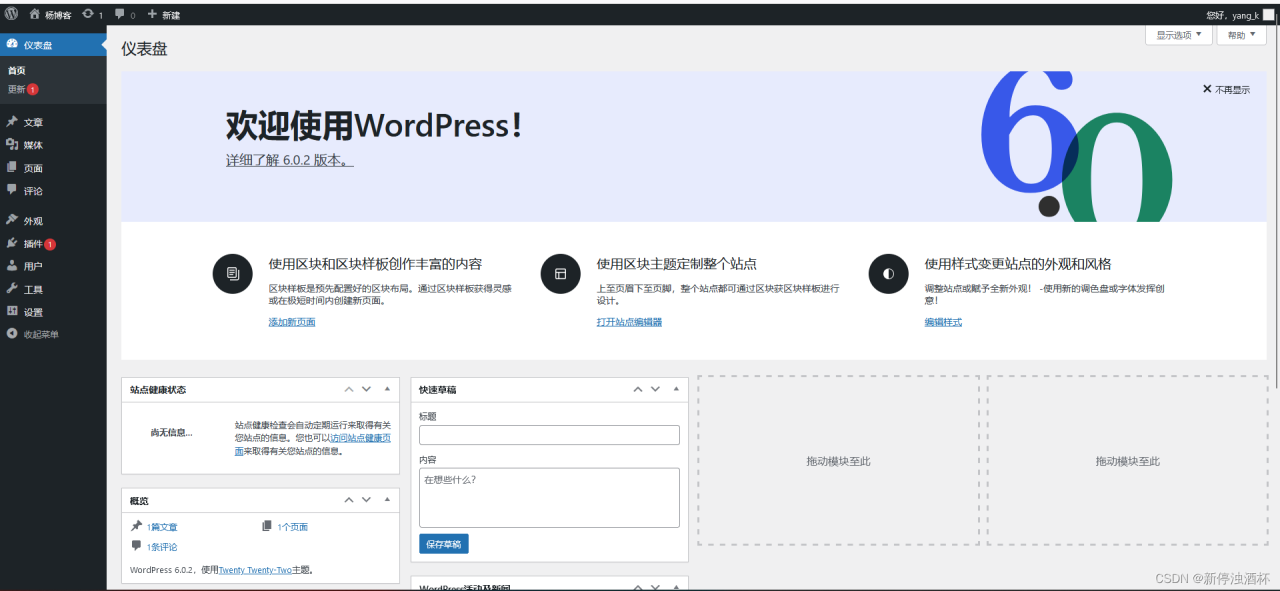Focus the 内容 text area
Image resolution: width=1280 pixels, height=591 pixels.
(x=549, y=497)
